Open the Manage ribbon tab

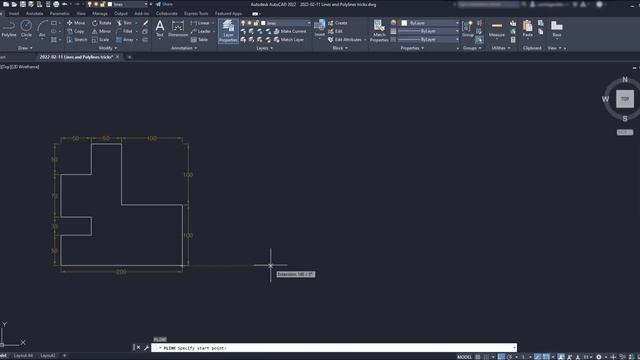[100, 13]
